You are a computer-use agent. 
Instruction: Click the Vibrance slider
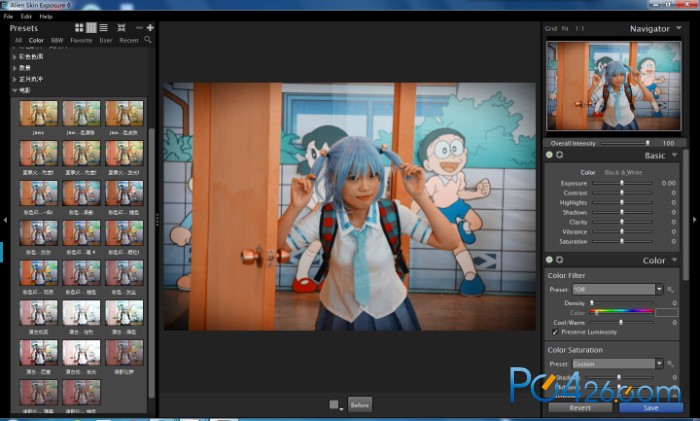(x=622, y=232)
